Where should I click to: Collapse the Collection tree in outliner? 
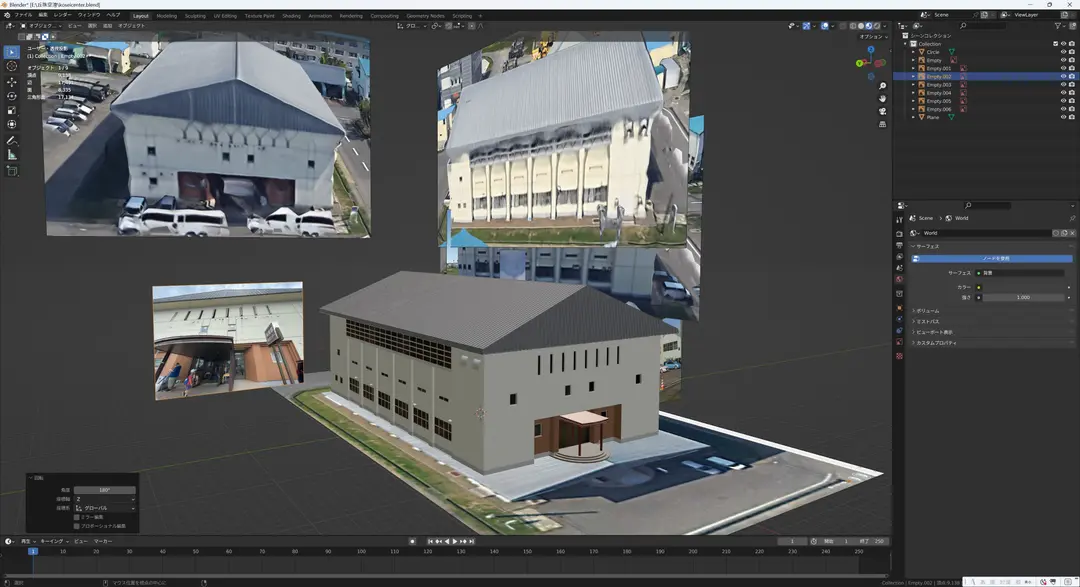[906, 43]
